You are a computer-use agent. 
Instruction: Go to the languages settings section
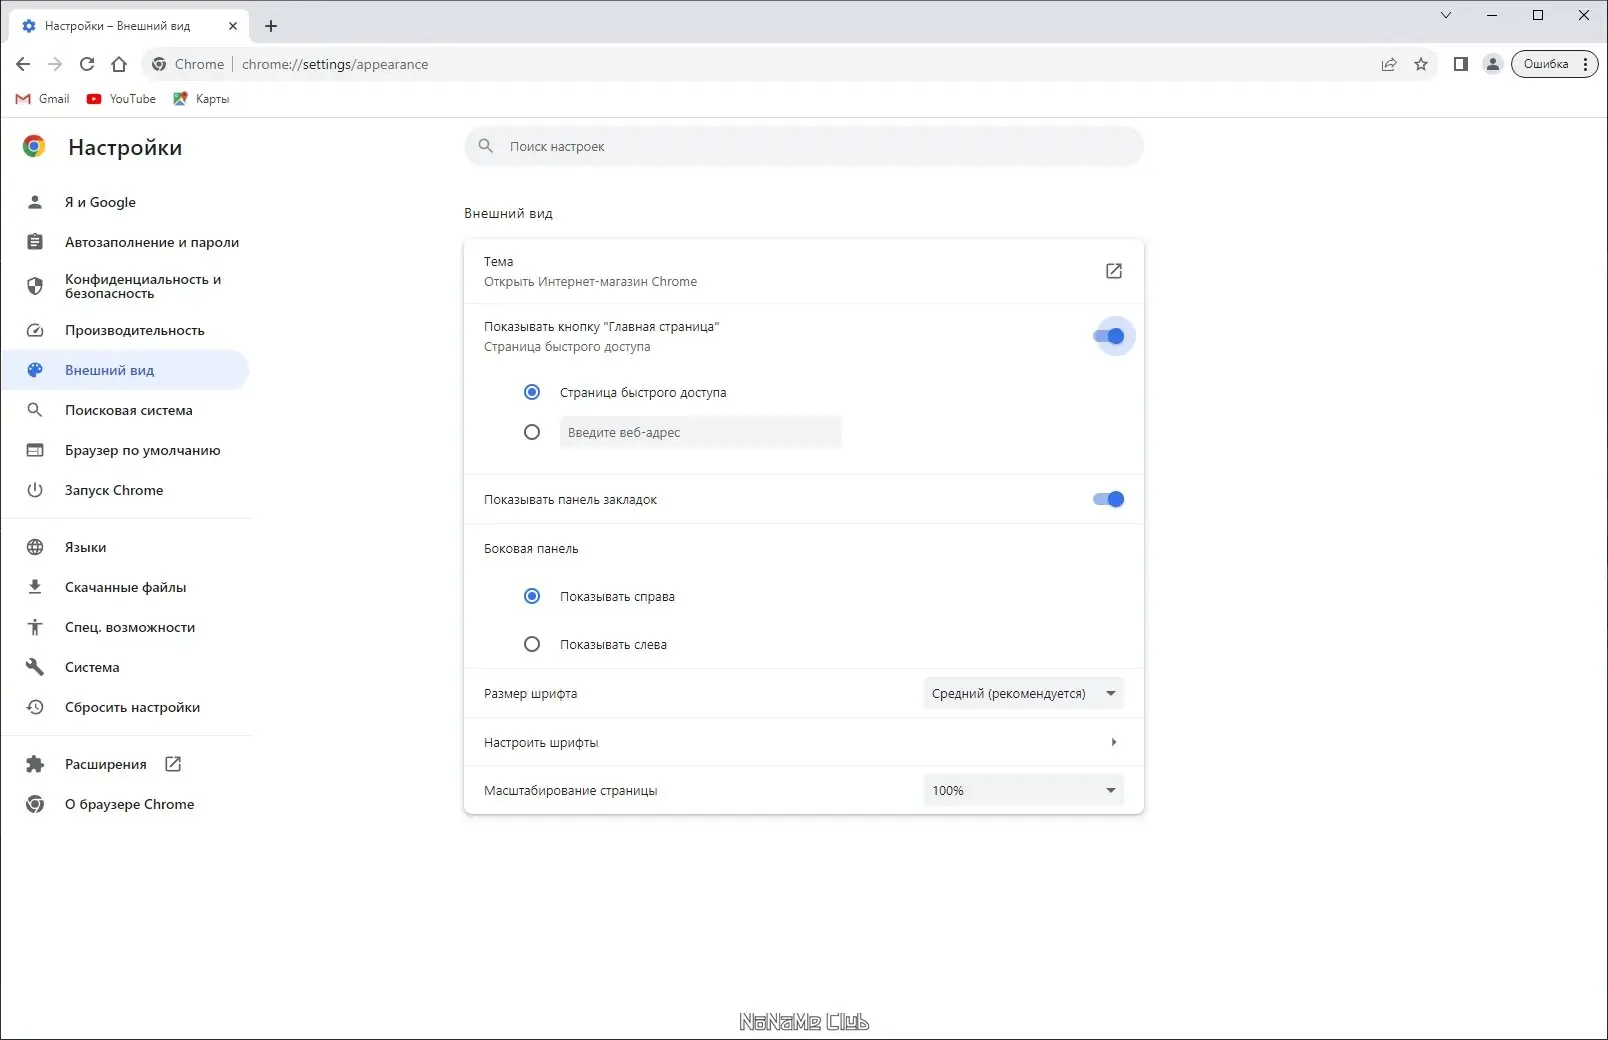tap(85, 547)
